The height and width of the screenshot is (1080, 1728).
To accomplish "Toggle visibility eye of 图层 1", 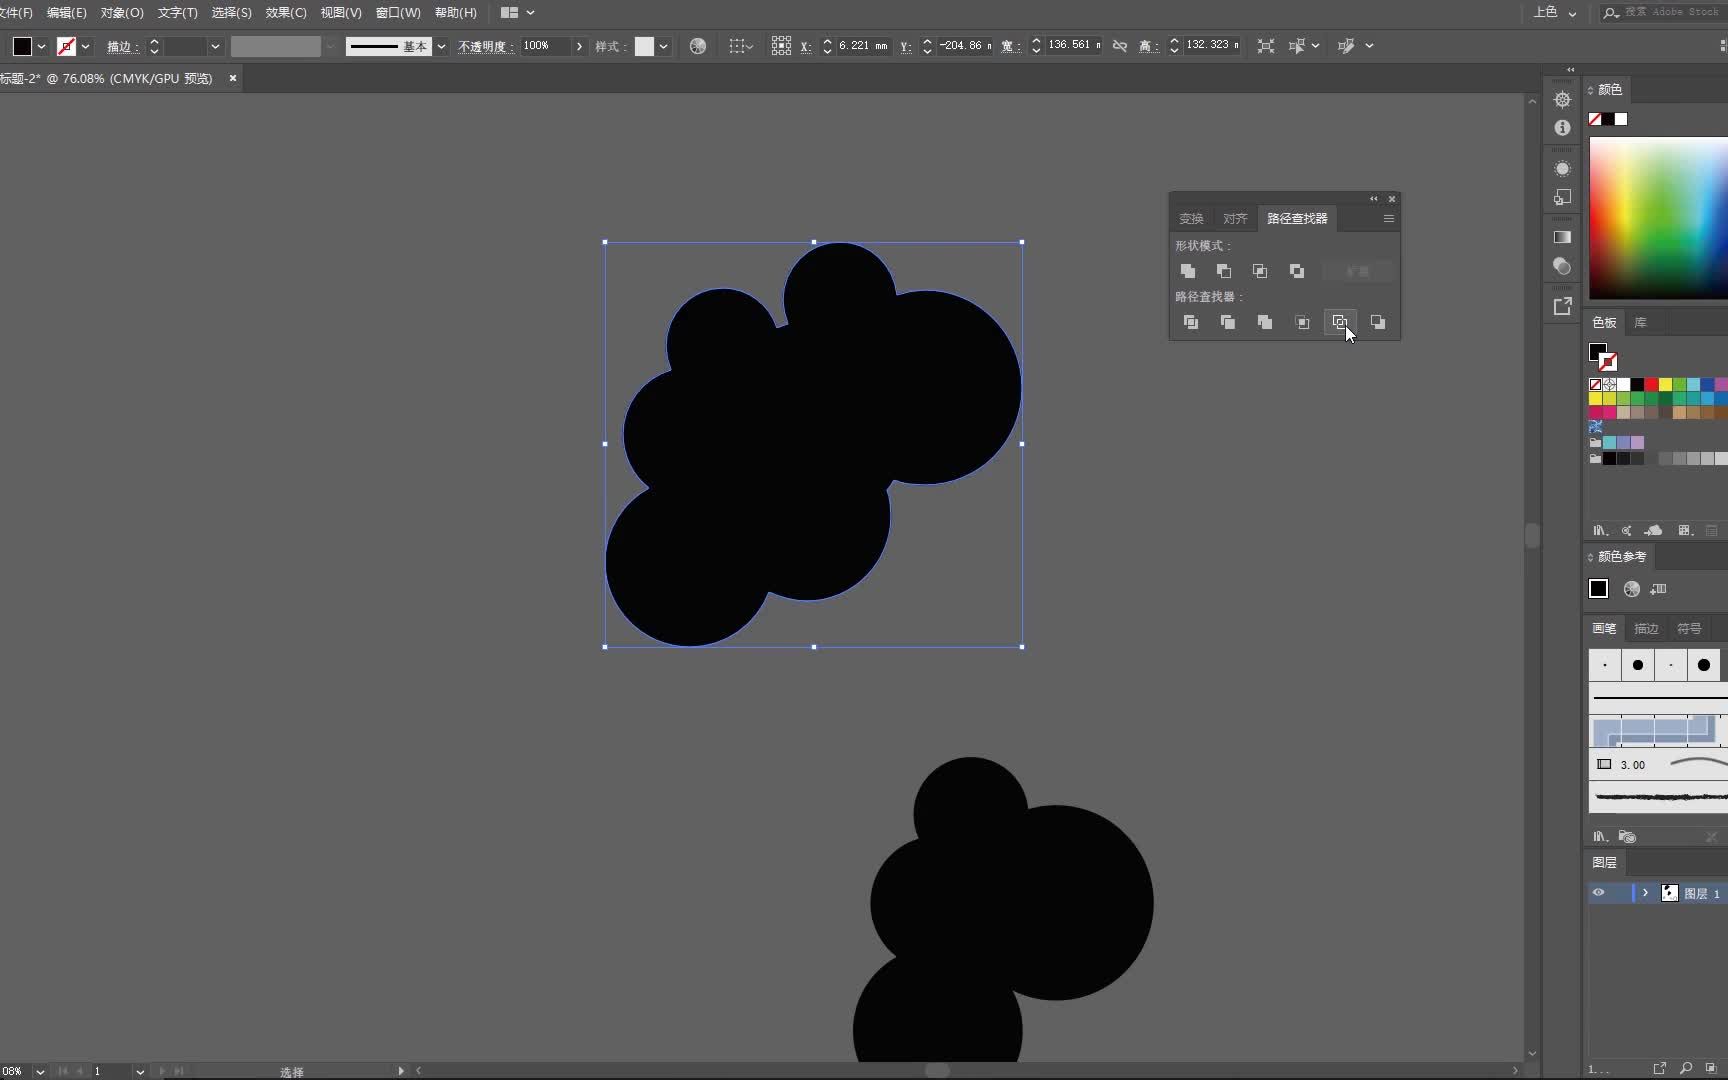I will click(1598, 893).
